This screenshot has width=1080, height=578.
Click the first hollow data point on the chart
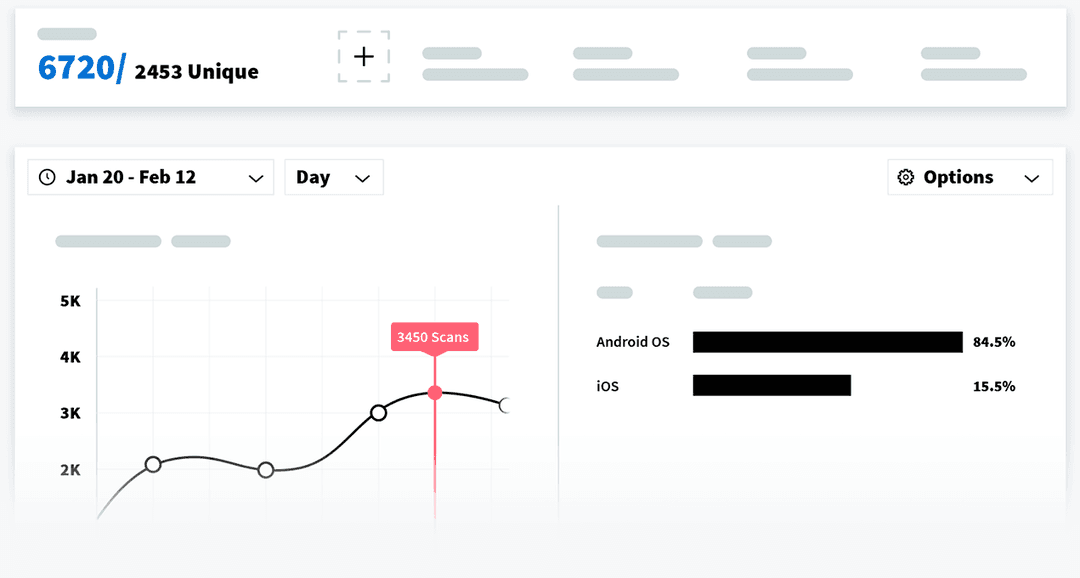pos(152,464)
